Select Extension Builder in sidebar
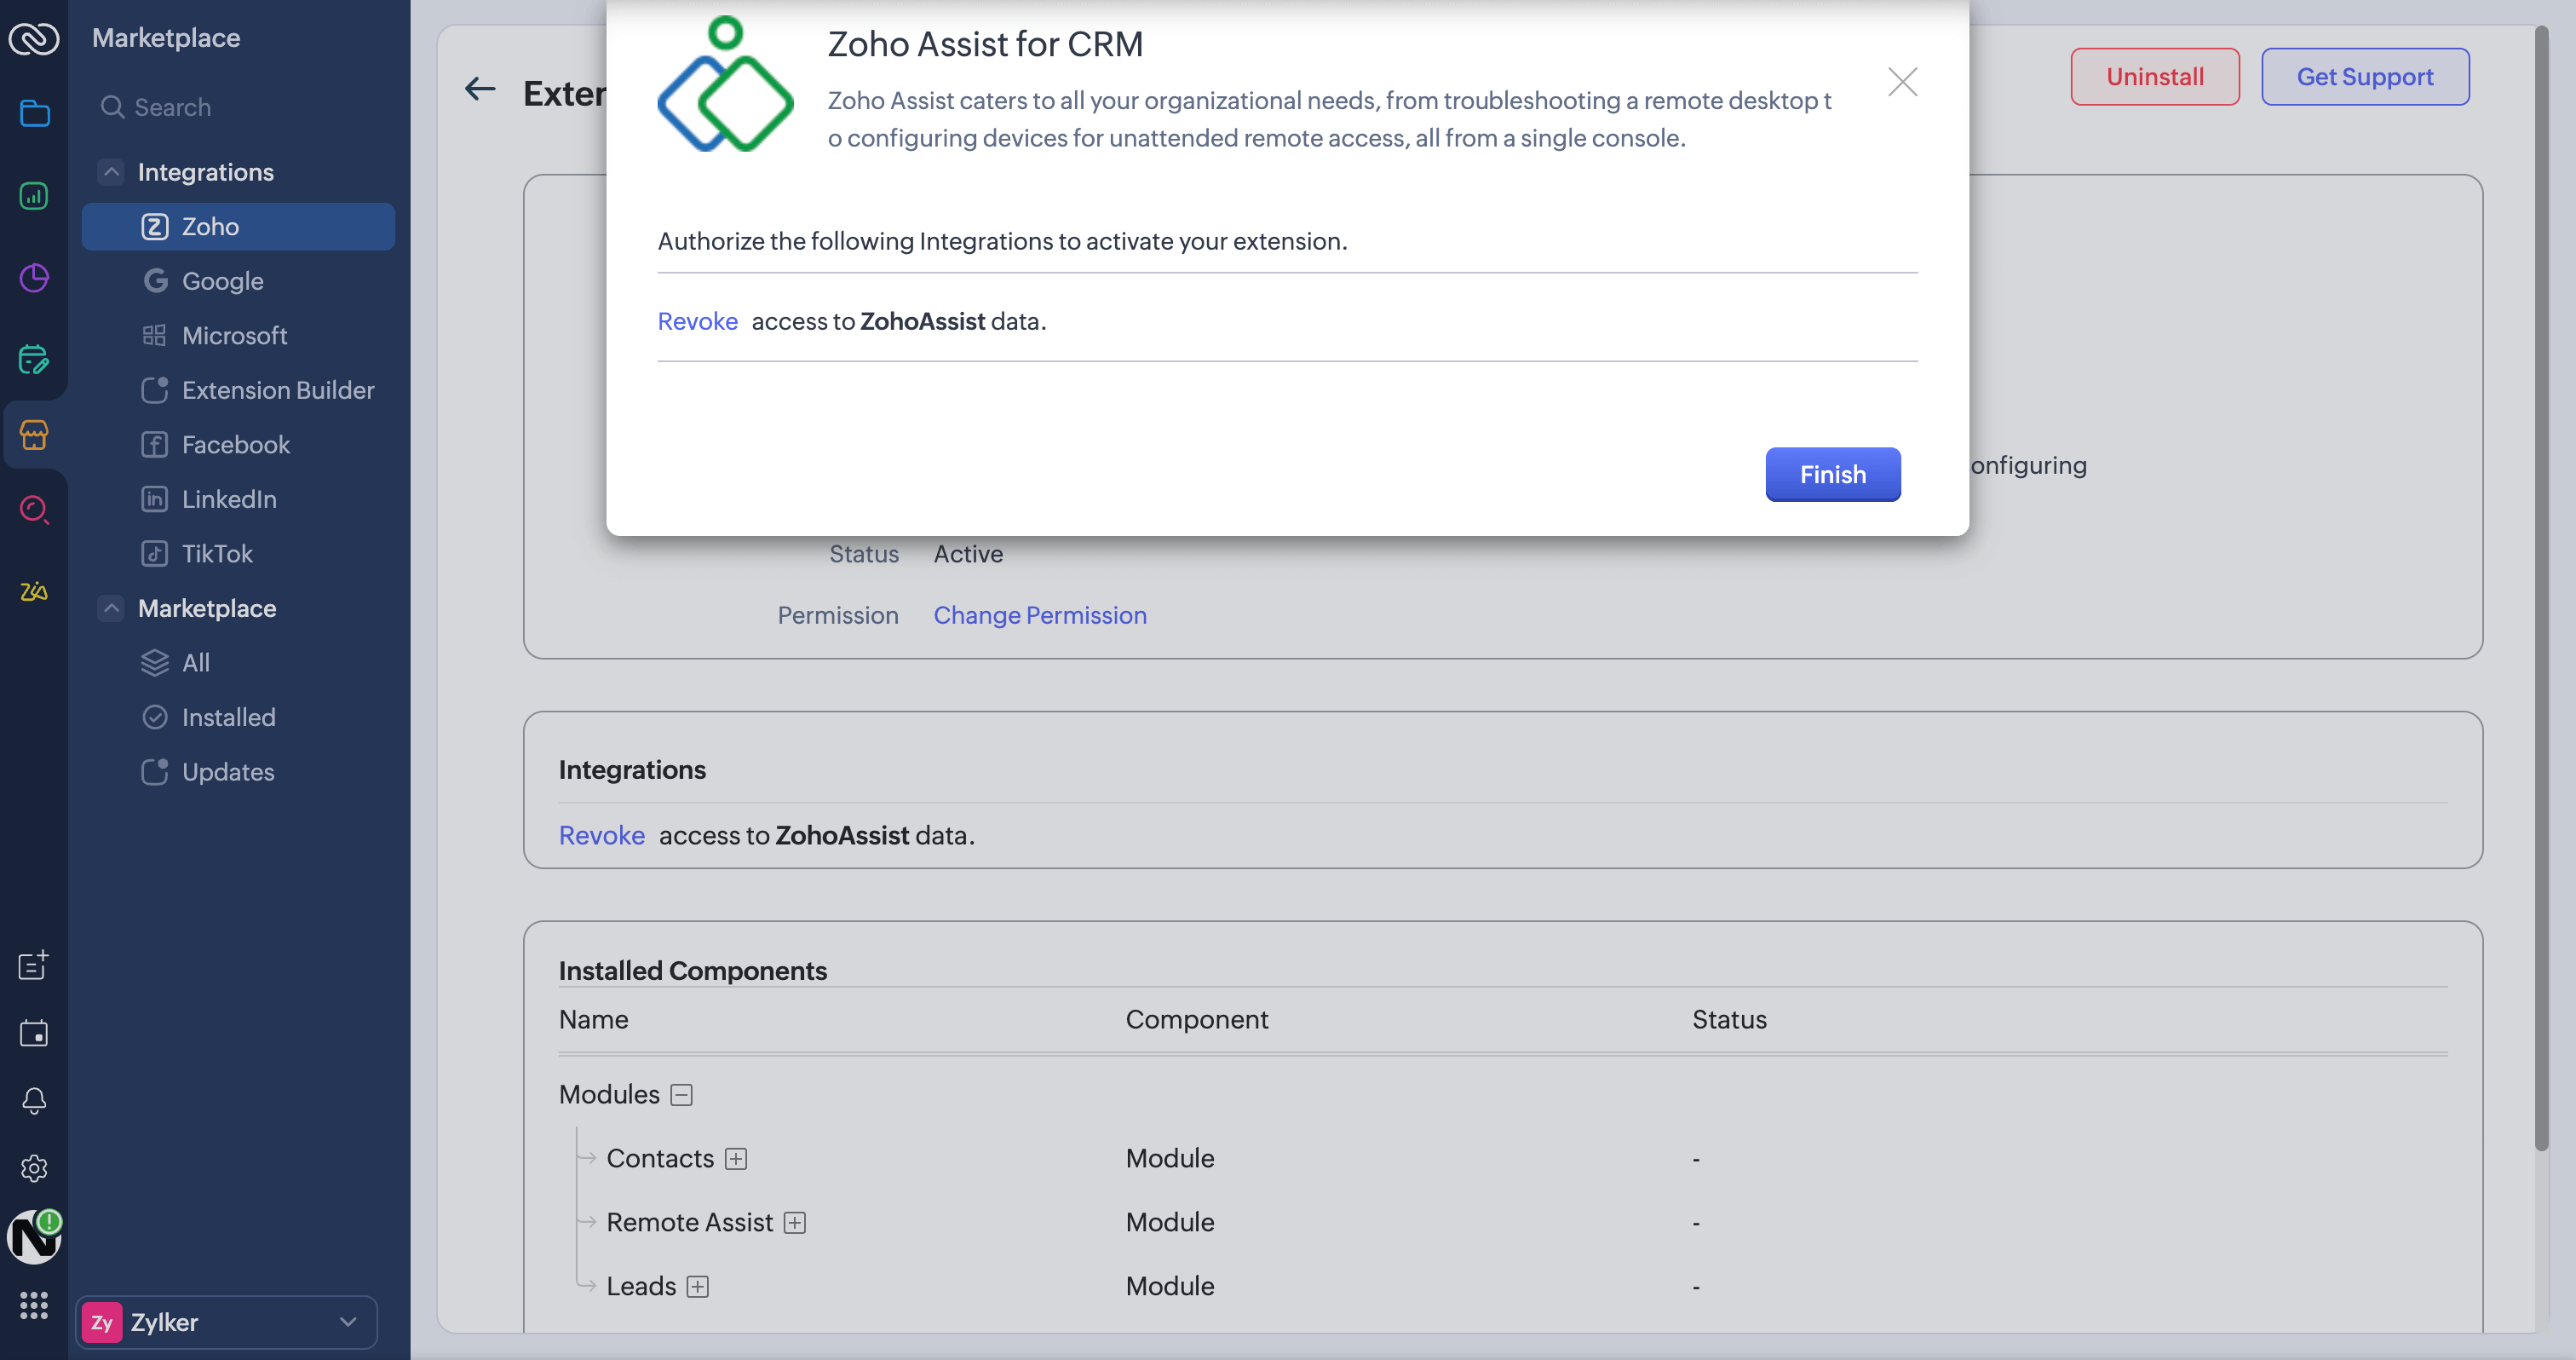 (277, 390)
